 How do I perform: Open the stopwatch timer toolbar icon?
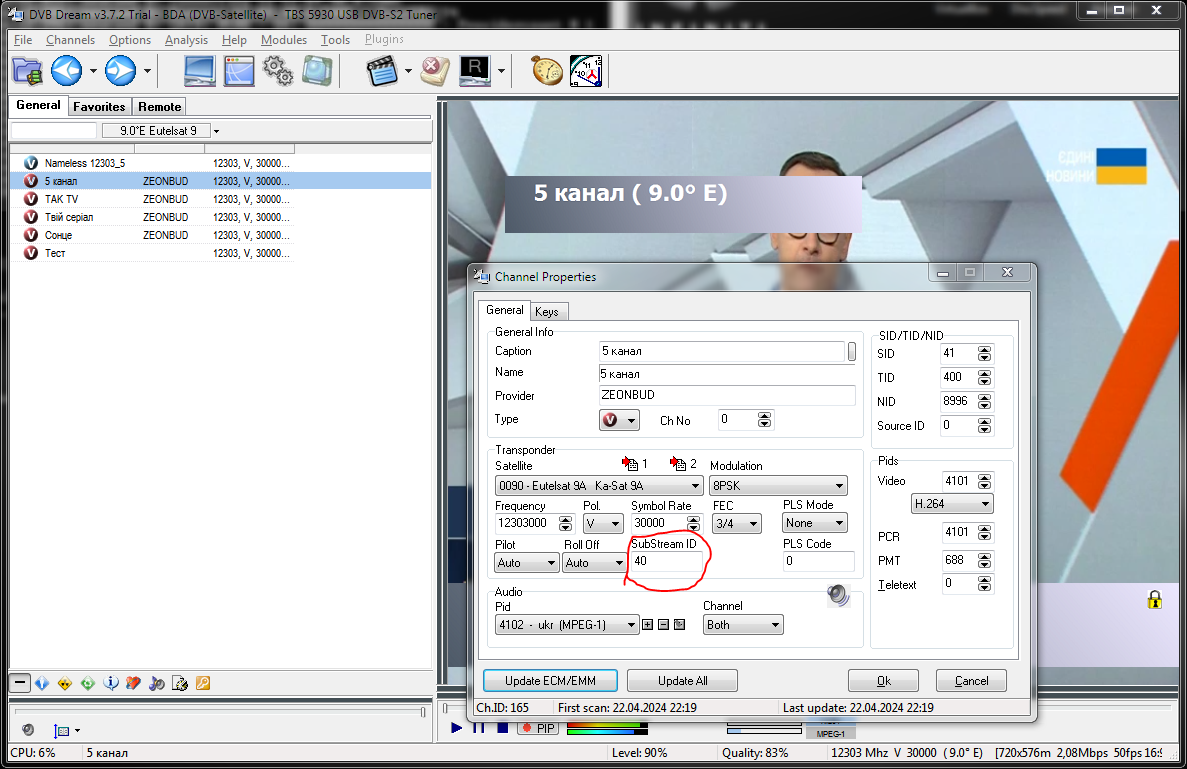547,71
